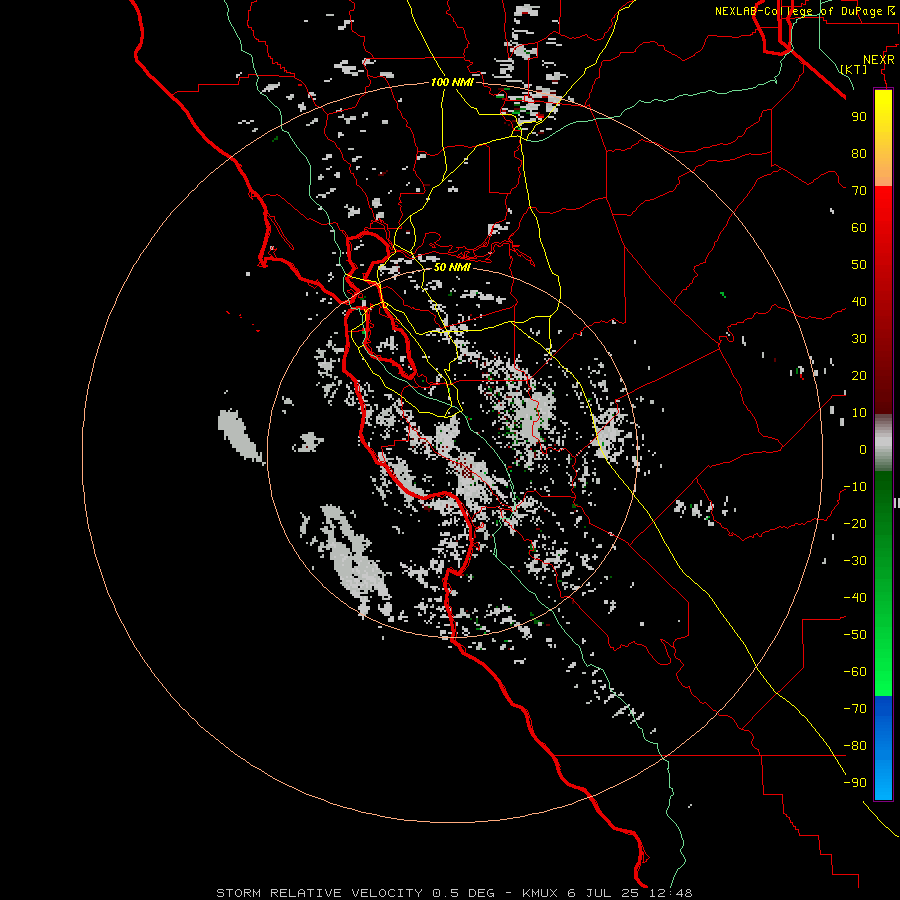Click the "50" value on the scale
The width and height of the screenshot is (900, 900).
tap(859, 265)
